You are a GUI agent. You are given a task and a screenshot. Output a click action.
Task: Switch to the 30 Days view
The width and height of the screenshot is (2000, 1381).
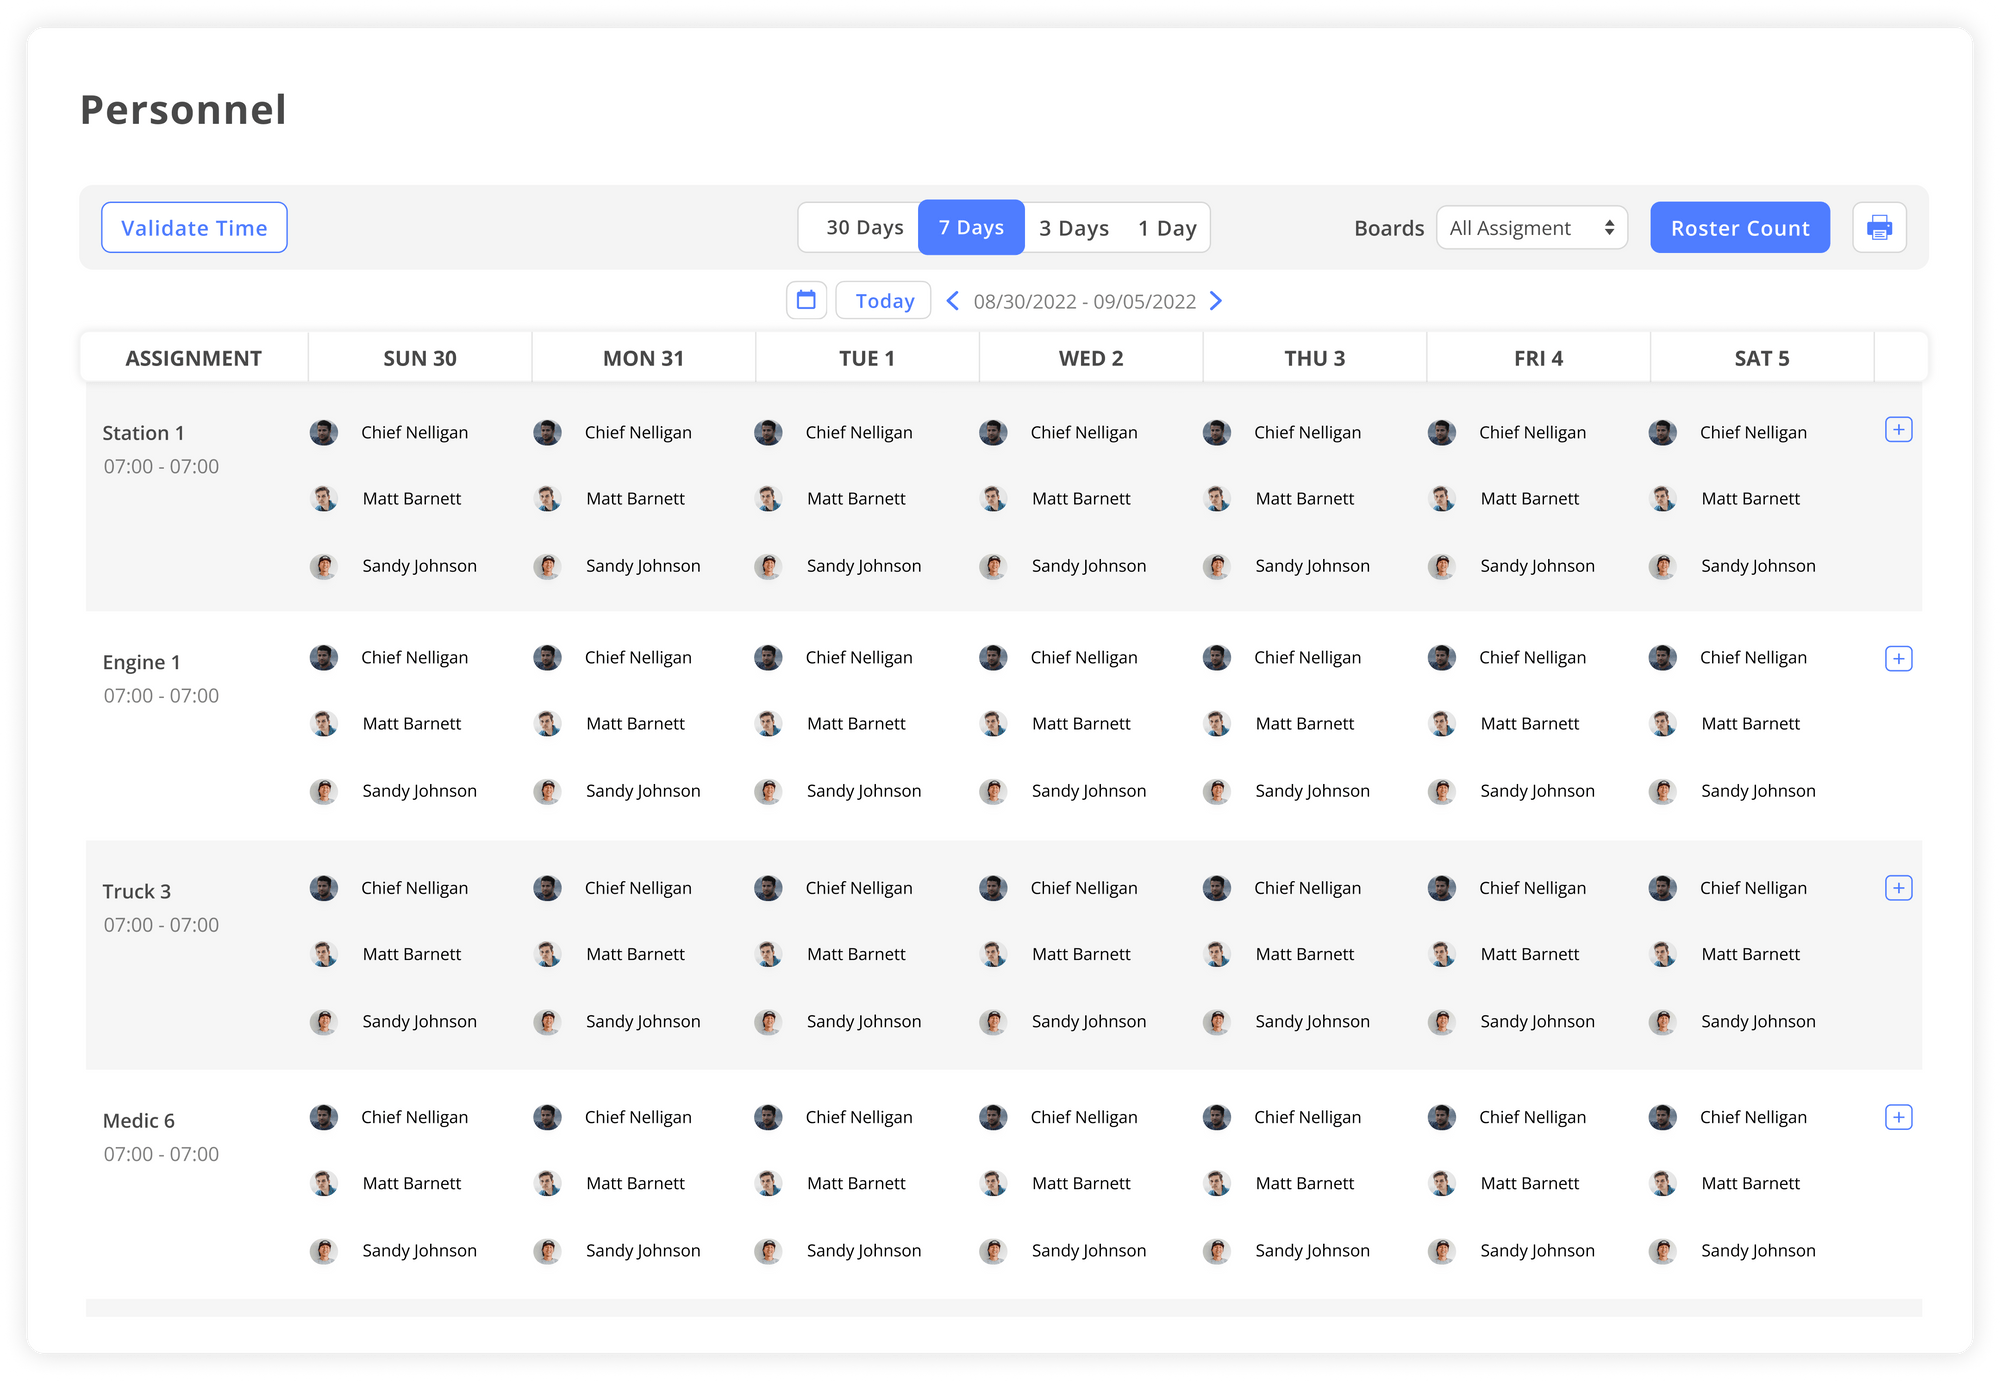point(861,227)
